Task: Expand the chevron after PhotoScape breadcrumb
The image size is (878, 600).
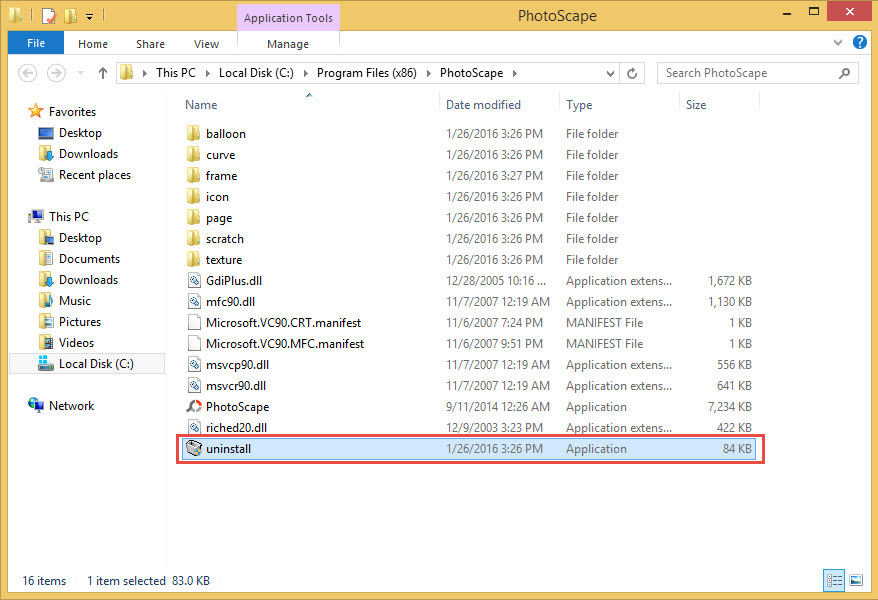Action: [x=515, y=73]
